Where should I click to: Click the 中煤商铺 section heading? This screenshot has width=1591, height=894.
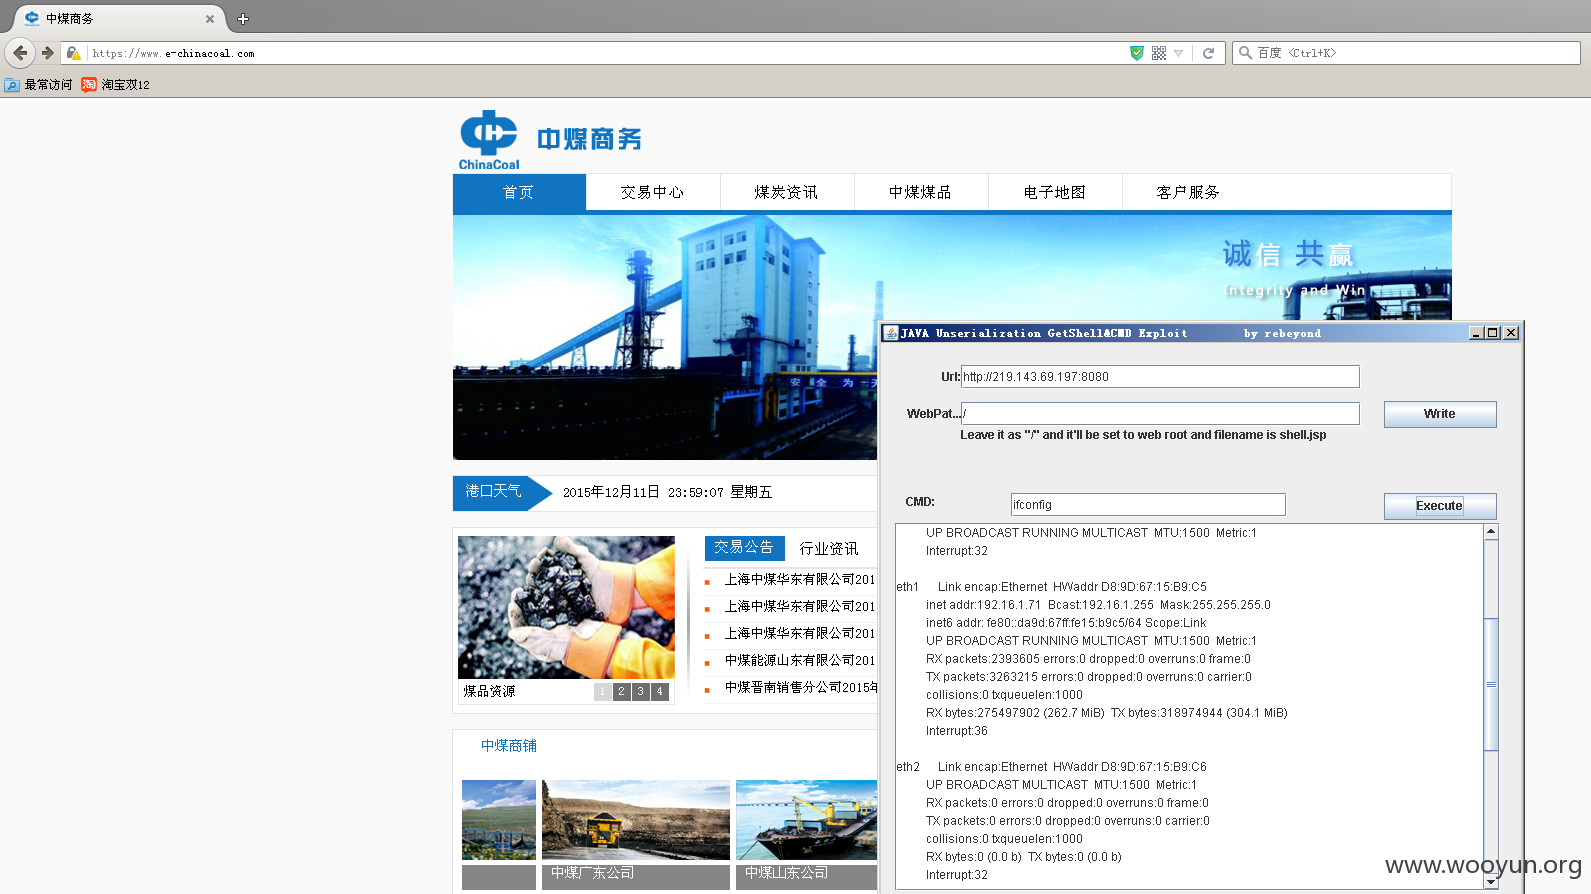point(509,746)
